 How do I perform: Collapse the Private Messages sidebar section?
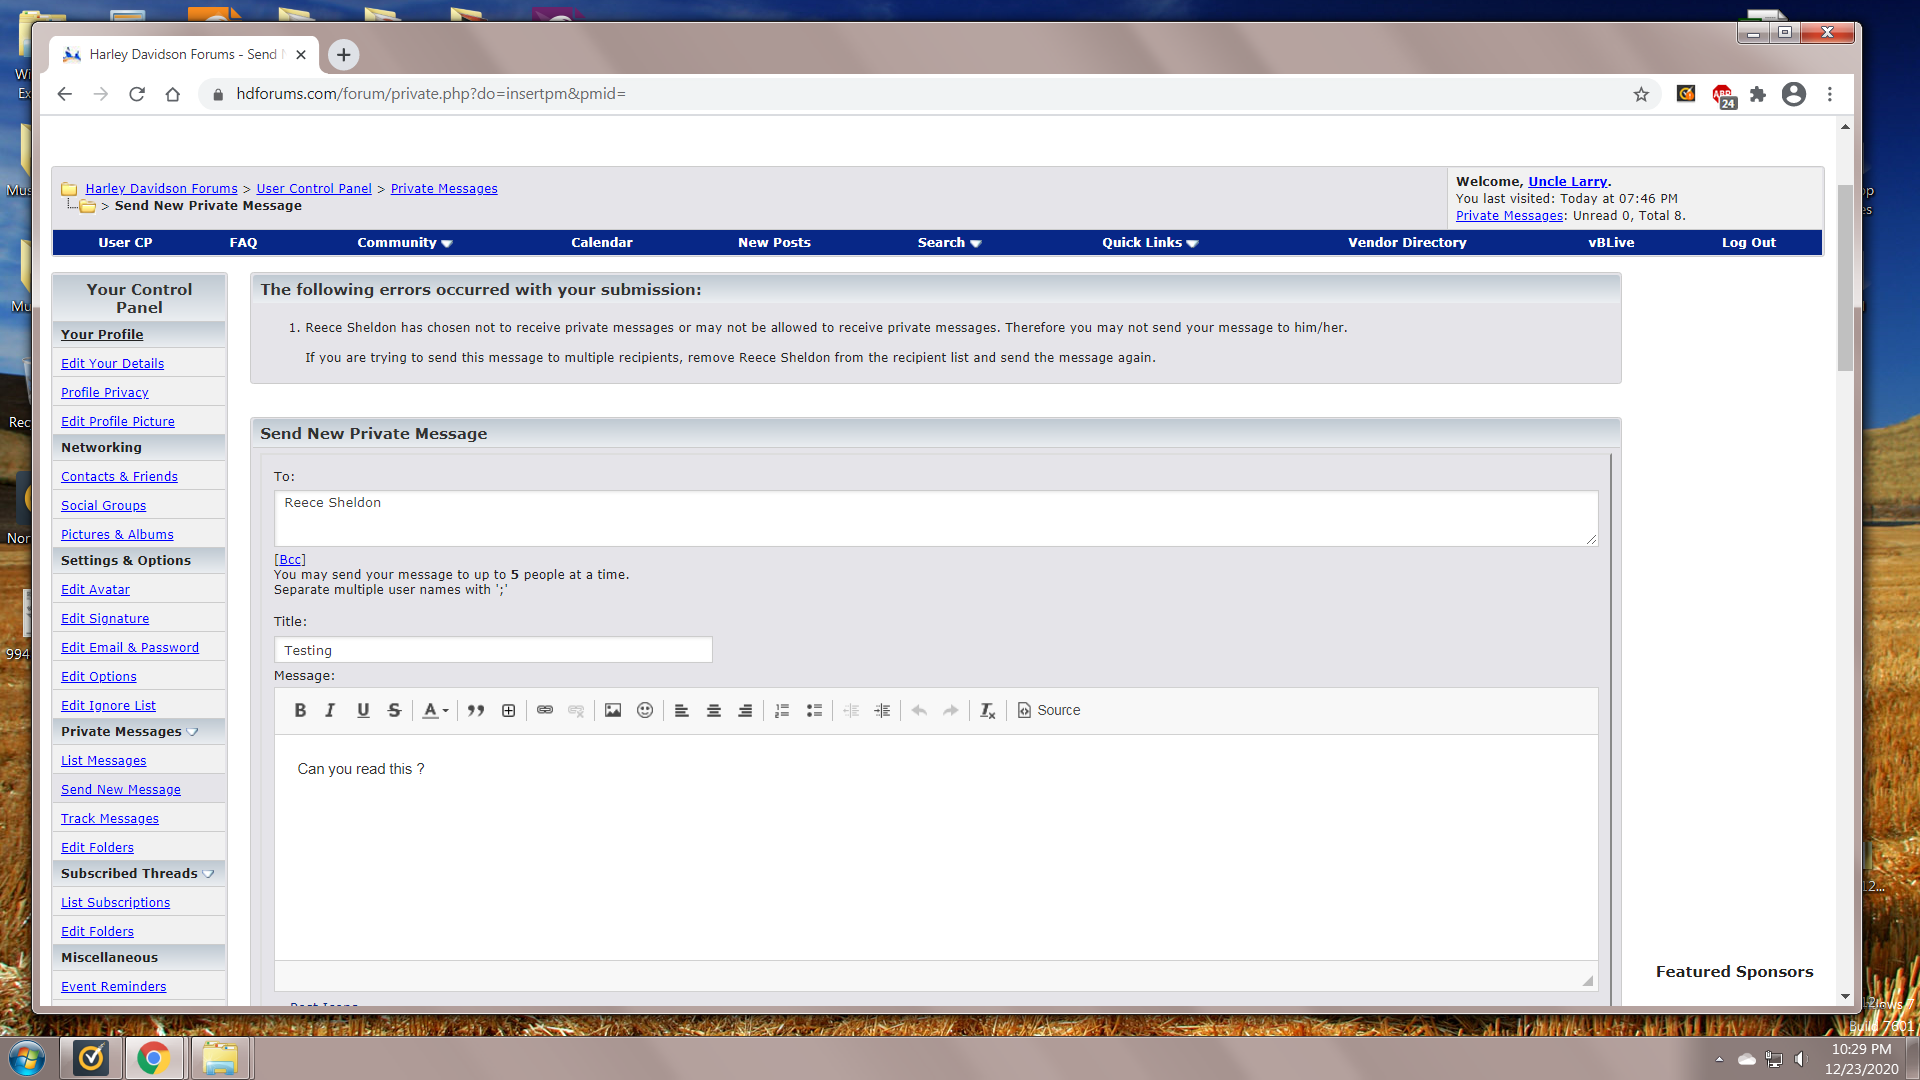pos(193,732)
